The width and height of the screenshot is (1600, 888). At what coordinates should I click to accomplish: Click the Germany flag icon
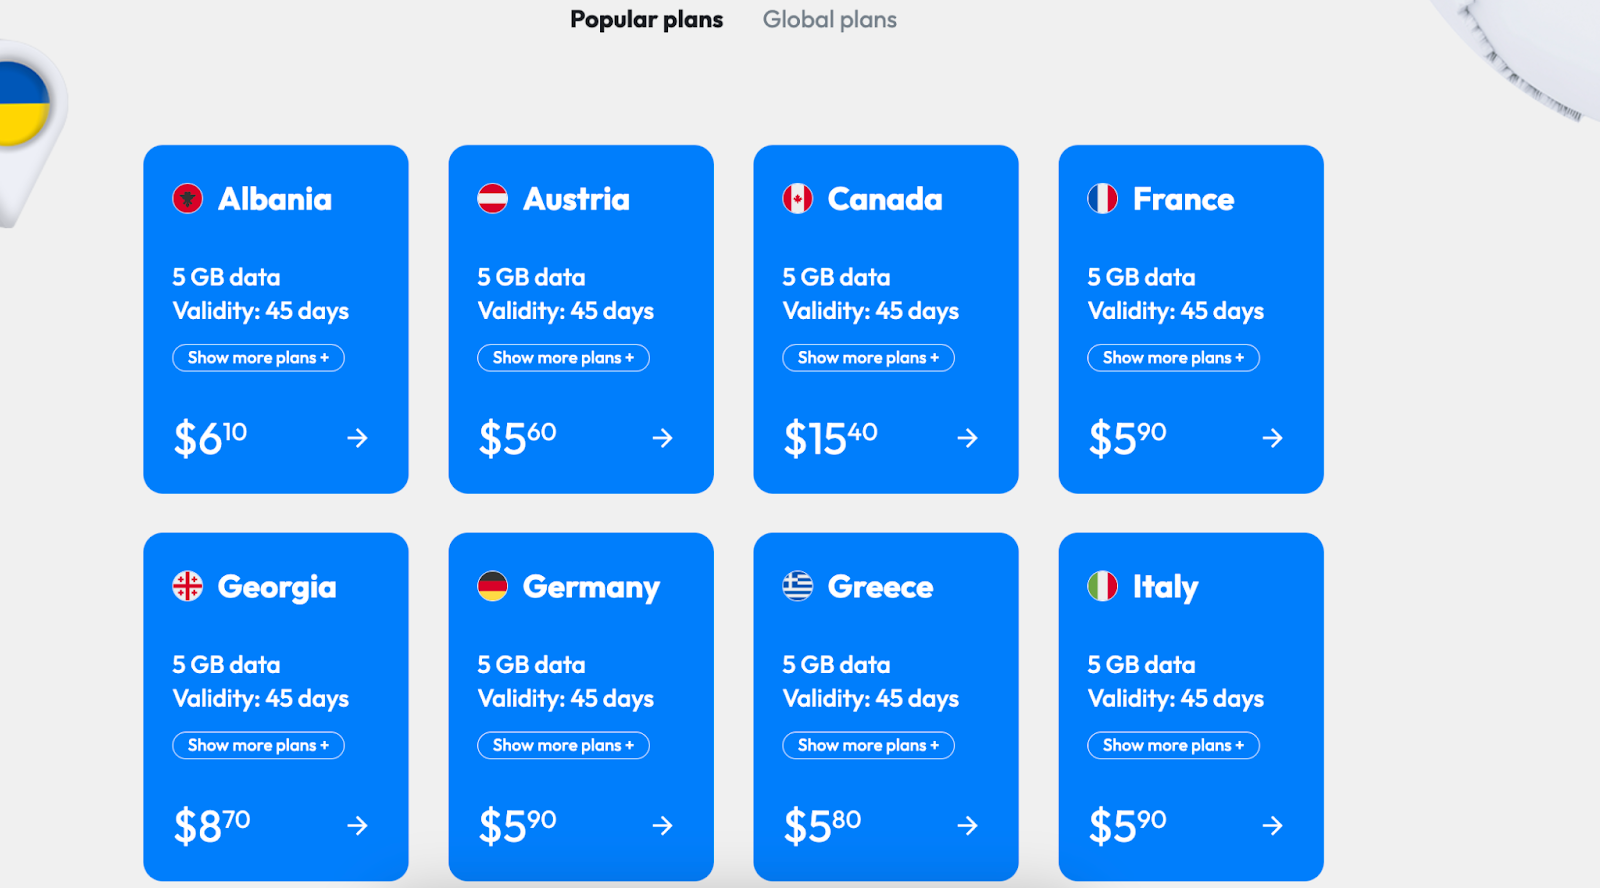coord(493,586)
